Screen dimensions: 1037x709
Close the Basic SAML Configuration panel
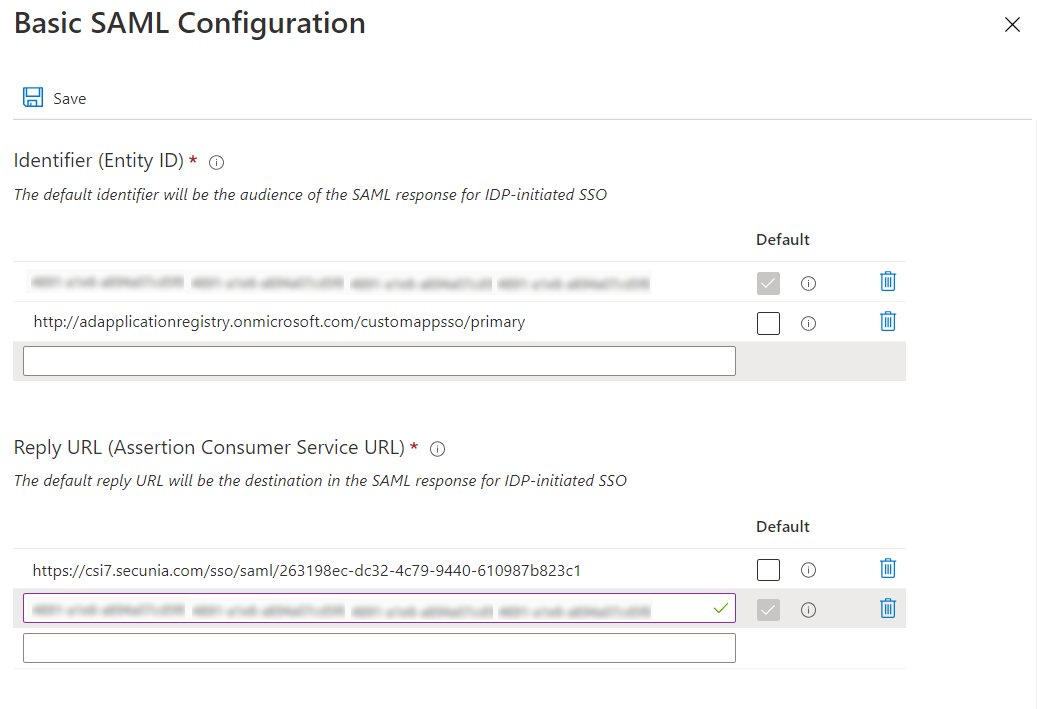[1012, 25]
